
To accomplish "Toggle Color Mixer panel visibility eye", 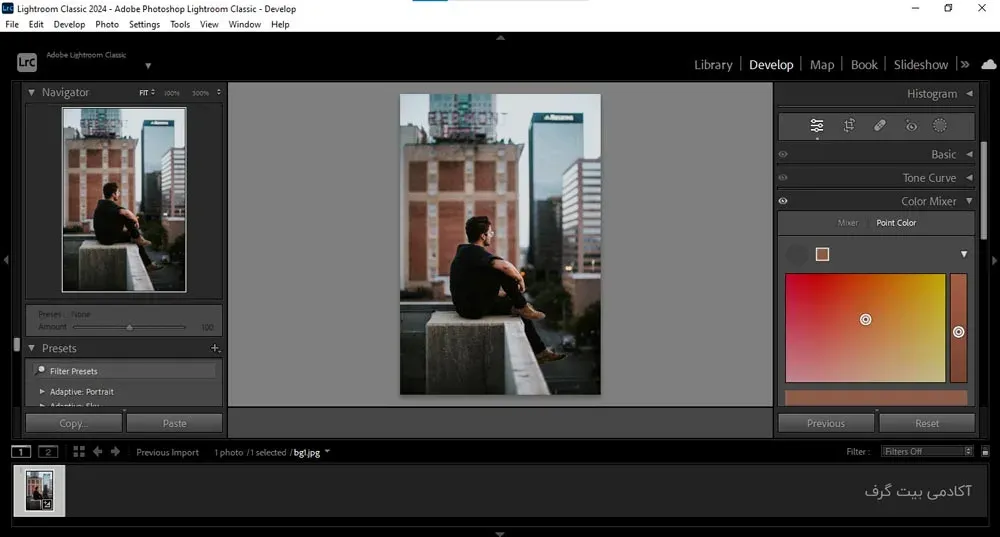I will point(783,201).
